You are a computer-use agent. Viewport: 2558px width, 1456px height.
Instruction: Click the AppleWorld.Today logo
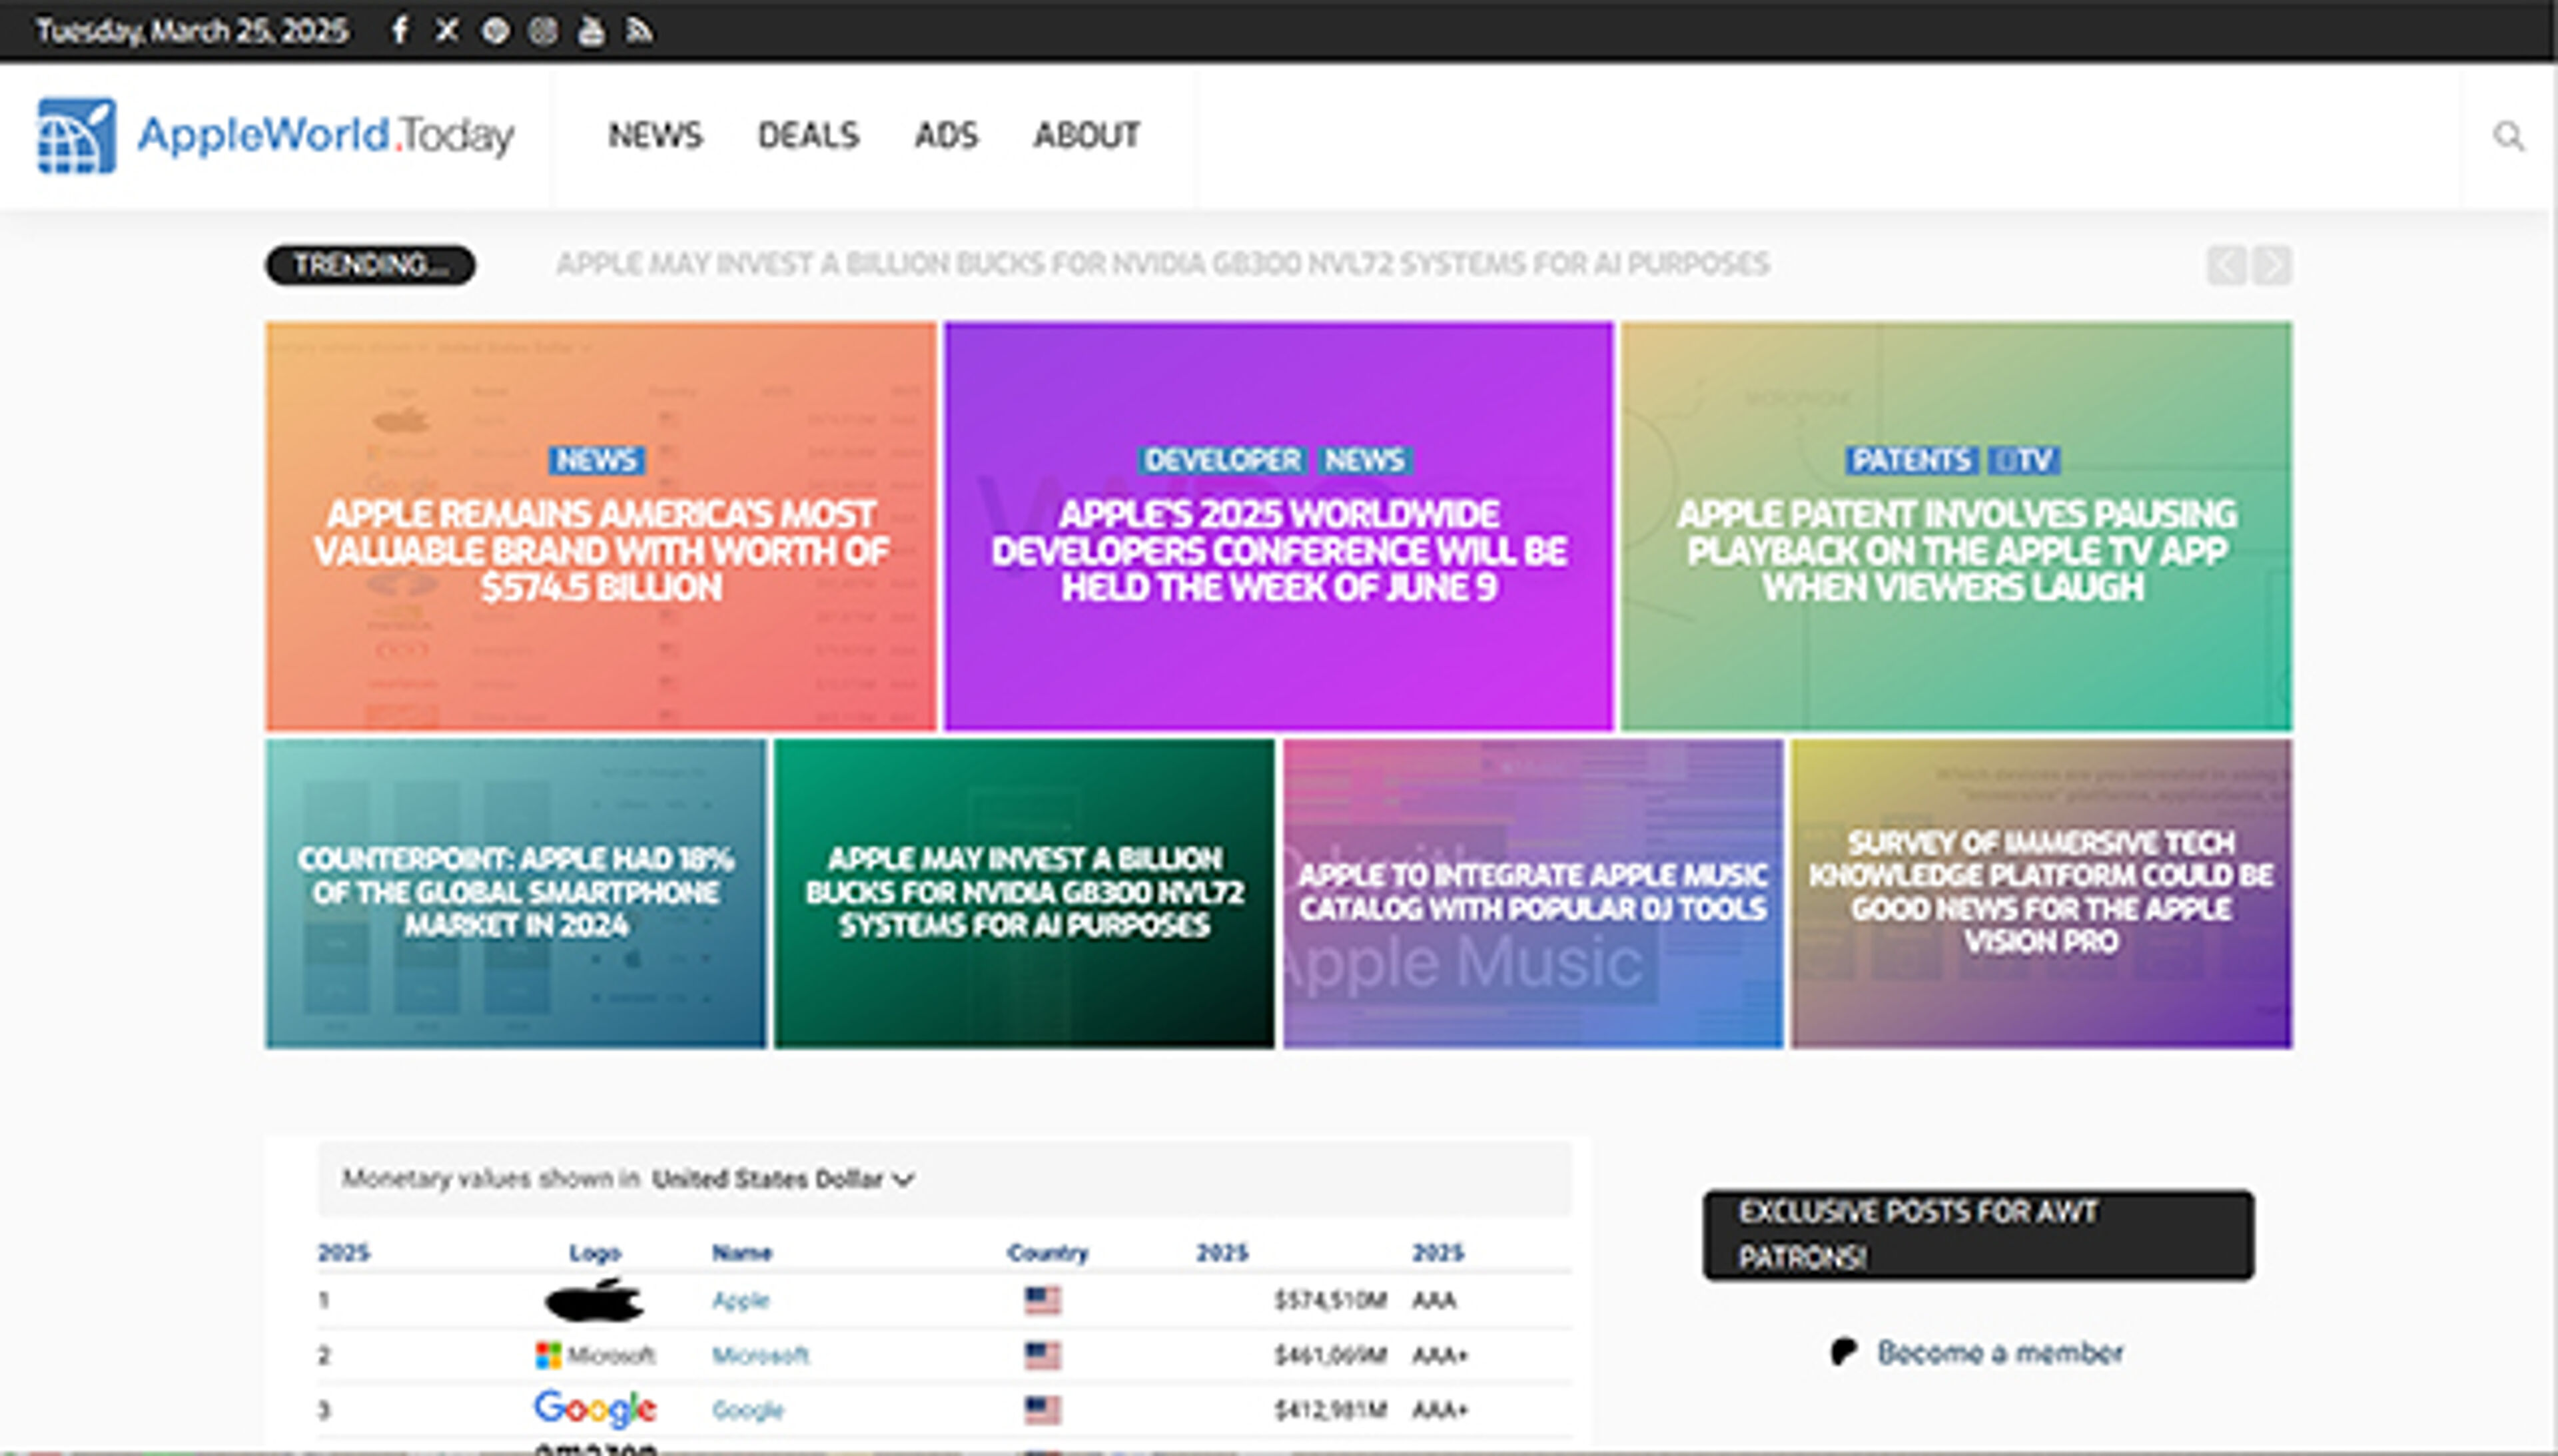(276, 135)
